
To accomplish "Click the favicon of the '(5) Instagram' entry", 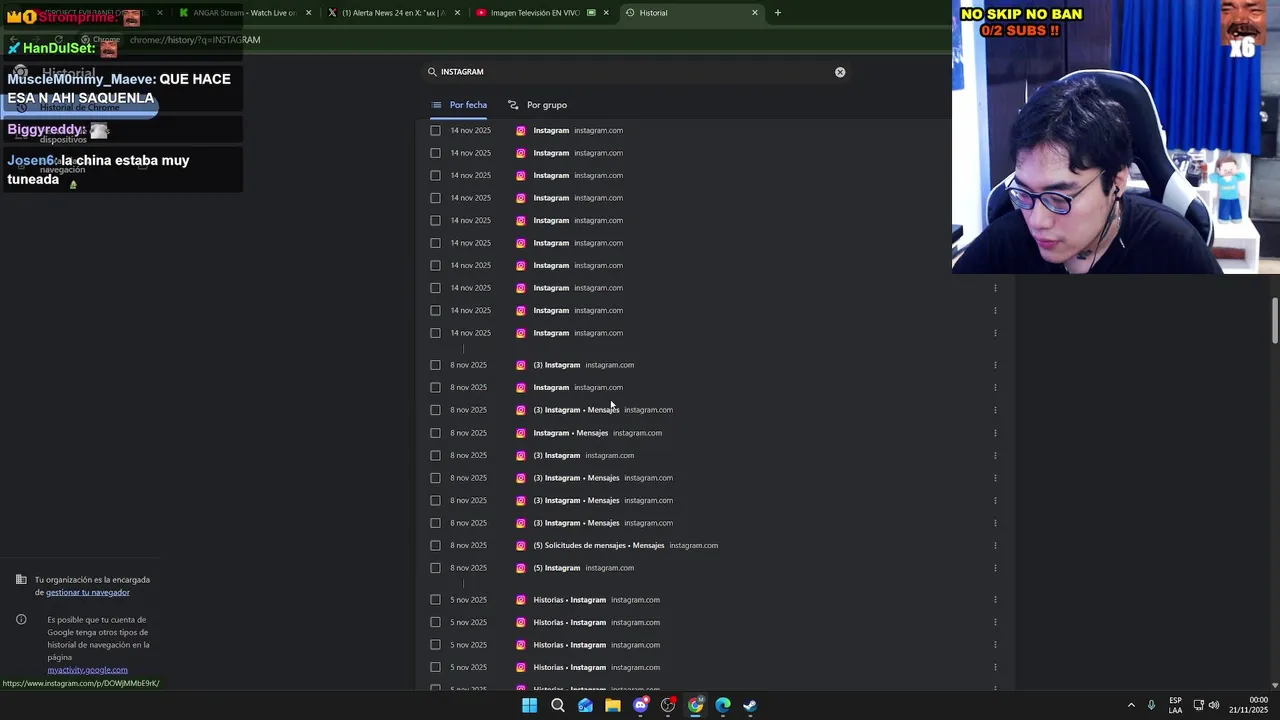I will coord(521,568).
